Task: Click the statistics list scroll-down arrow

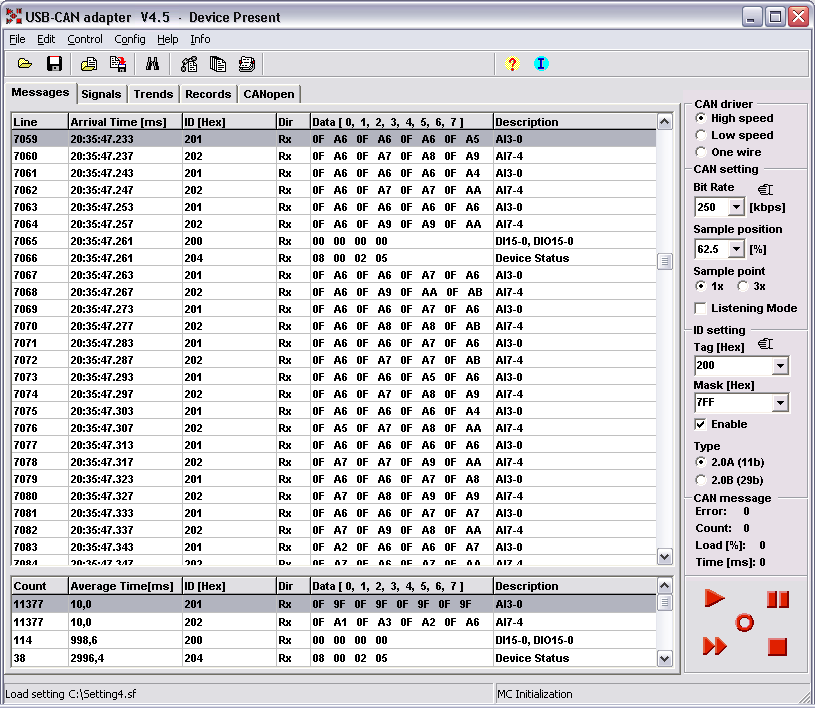Action: click(664, 659)
